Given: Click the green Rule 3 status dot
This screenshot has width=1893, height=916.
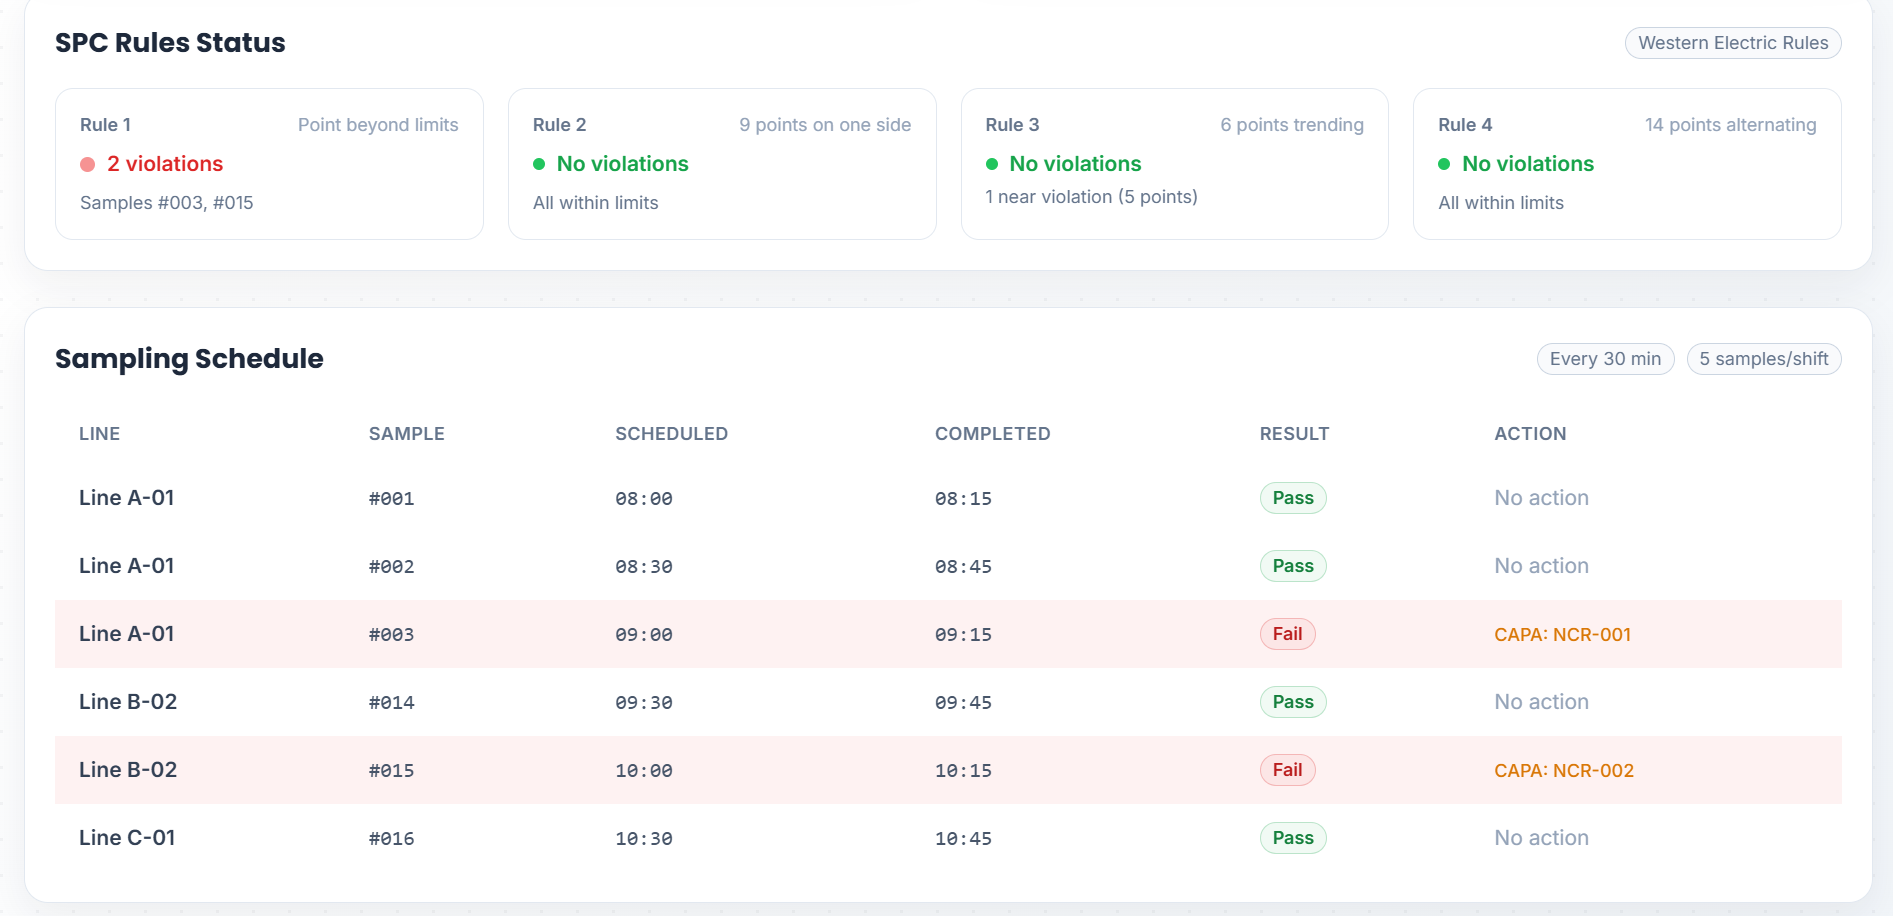Looking at the screenshot, I should pyautogui.click(x=992, y=164).
